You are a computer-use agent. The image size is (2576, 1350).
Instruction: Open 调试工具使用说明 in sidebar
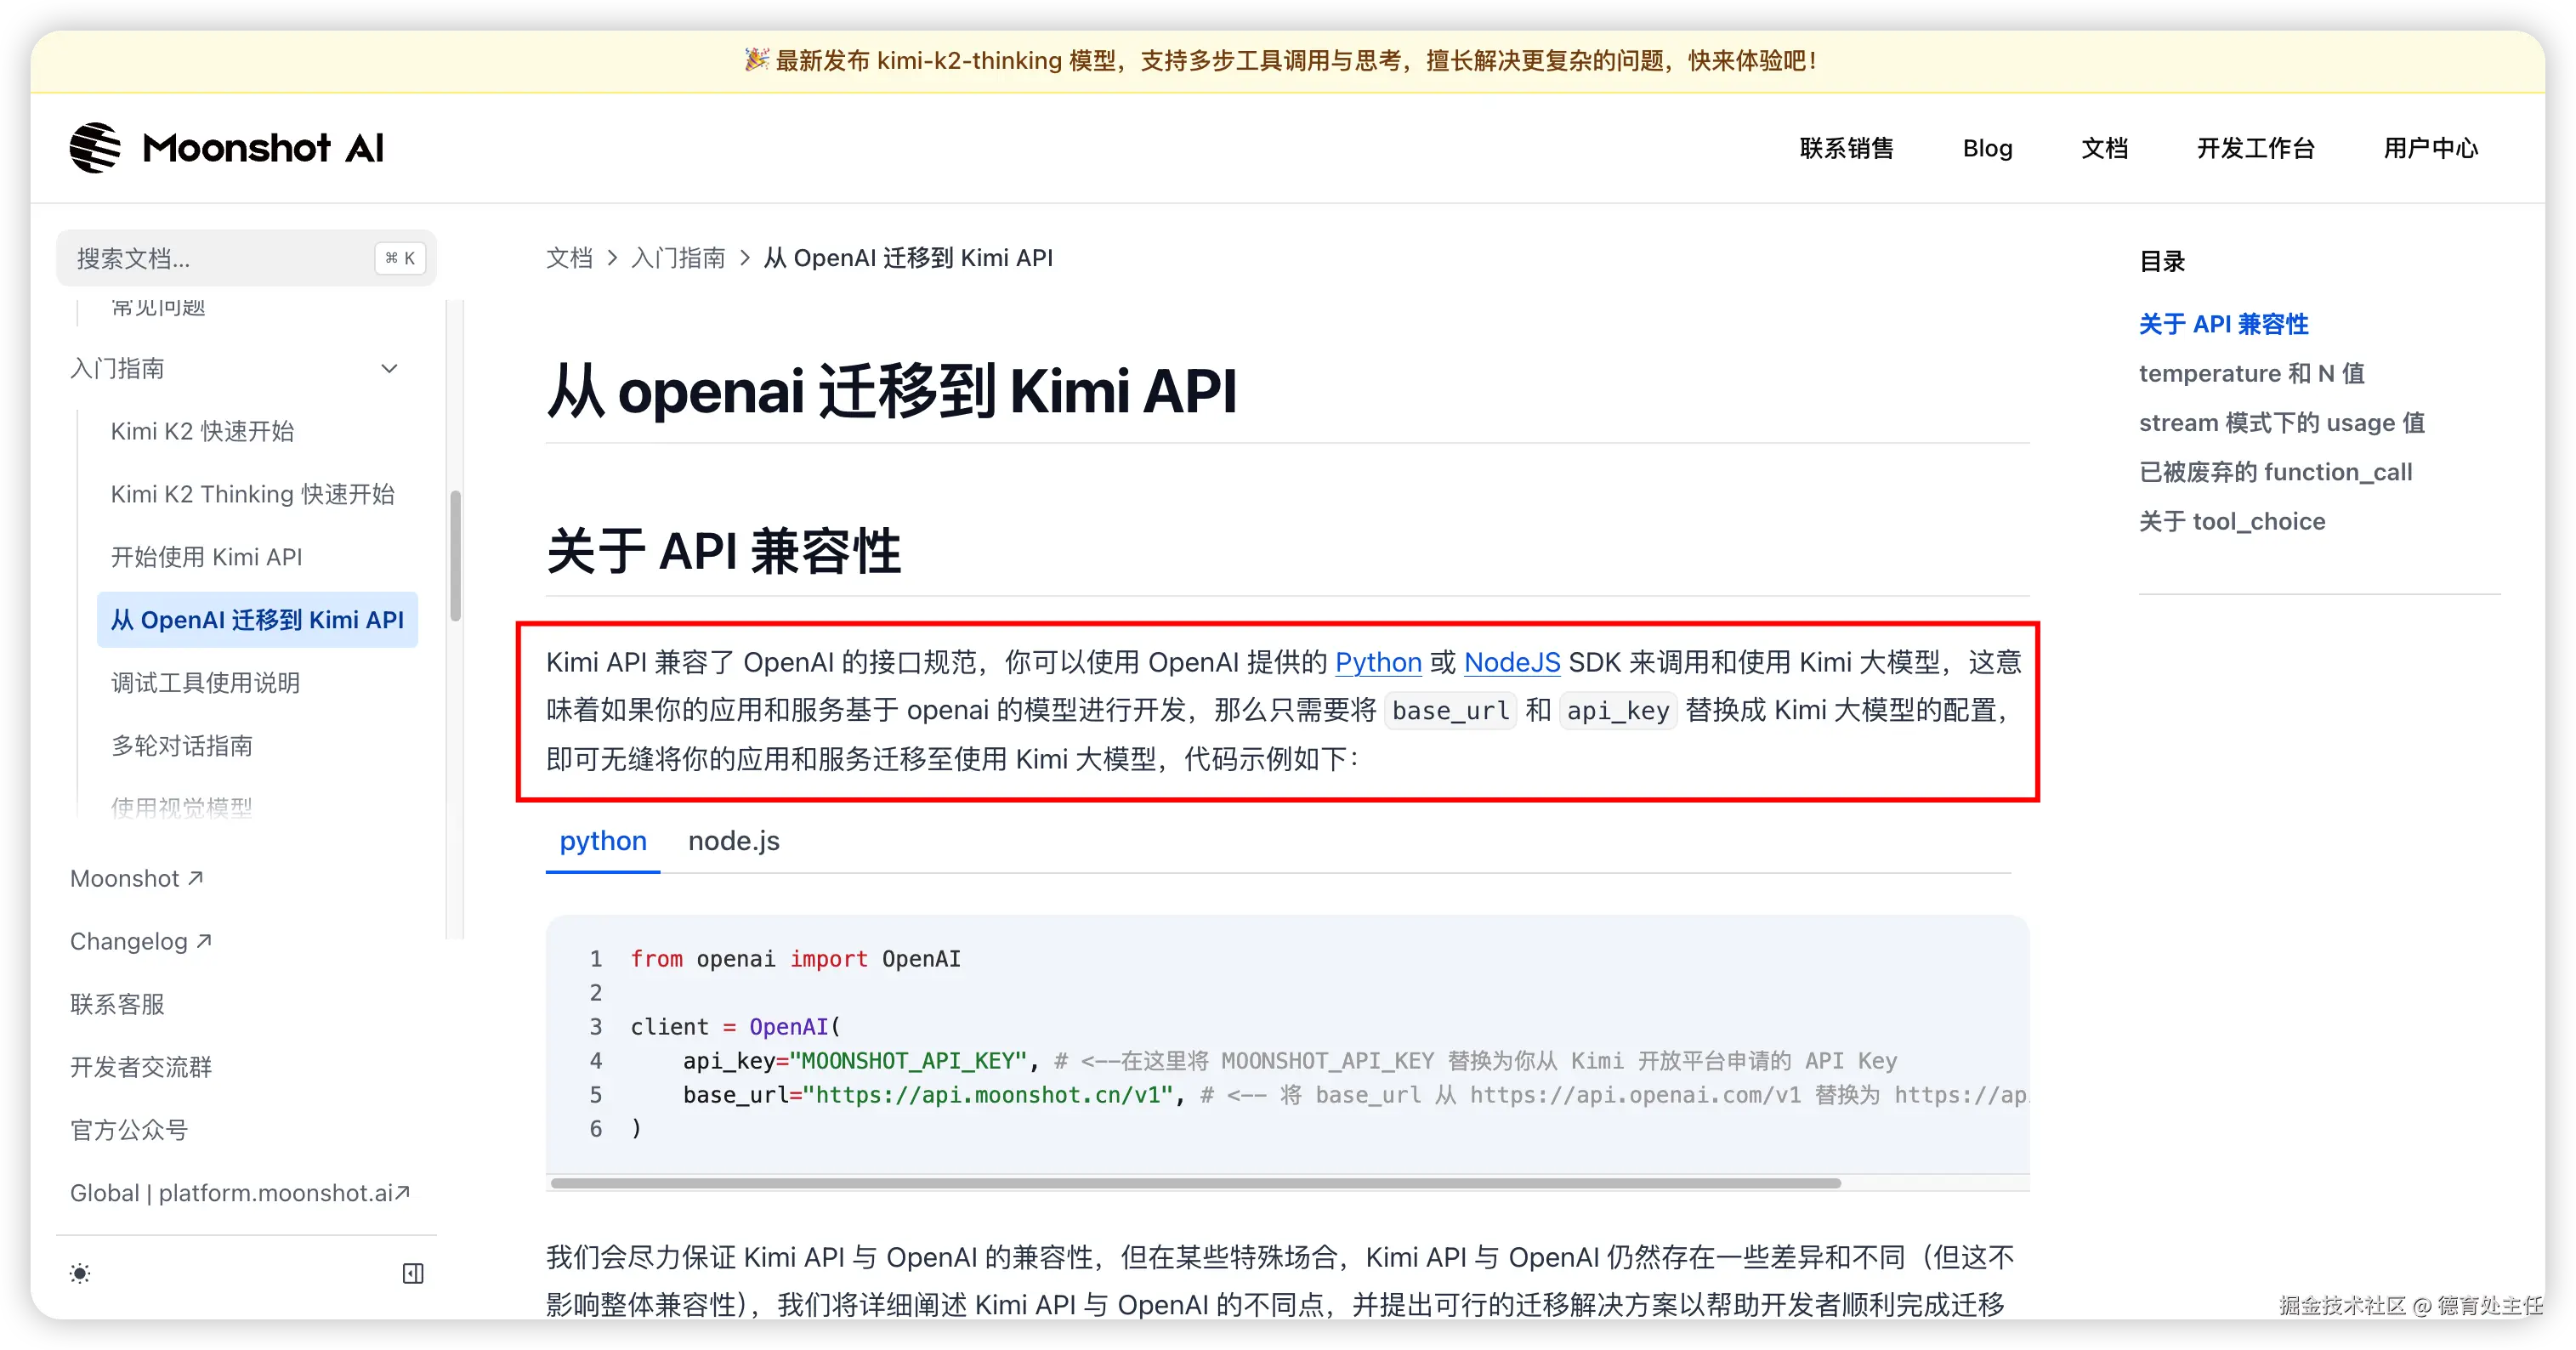(205, 683)
